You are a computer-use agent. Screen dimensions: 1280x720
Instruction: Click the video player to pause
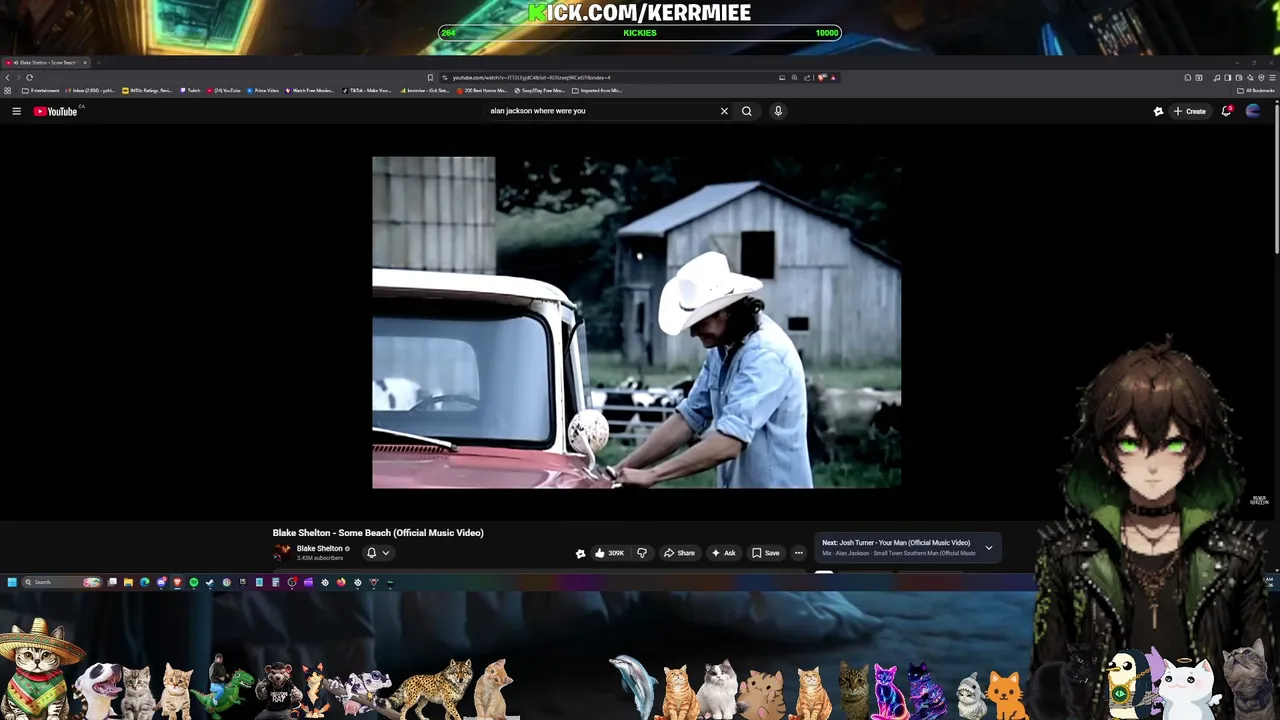[x=636, y=322]
